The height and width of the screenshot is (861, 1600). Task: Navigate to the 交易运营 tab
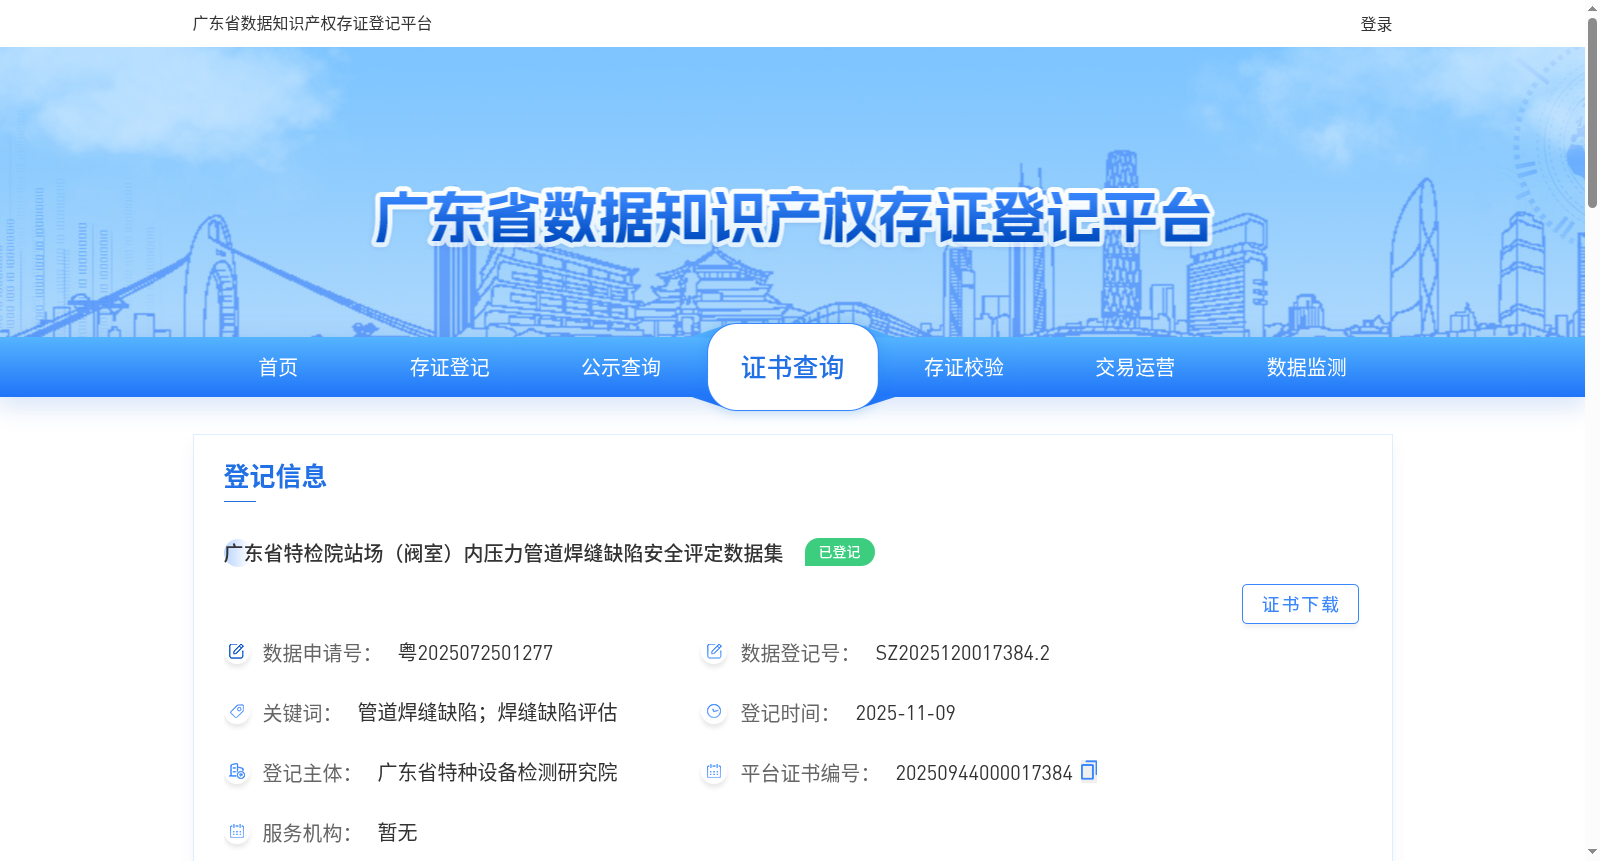point(1135,367)
